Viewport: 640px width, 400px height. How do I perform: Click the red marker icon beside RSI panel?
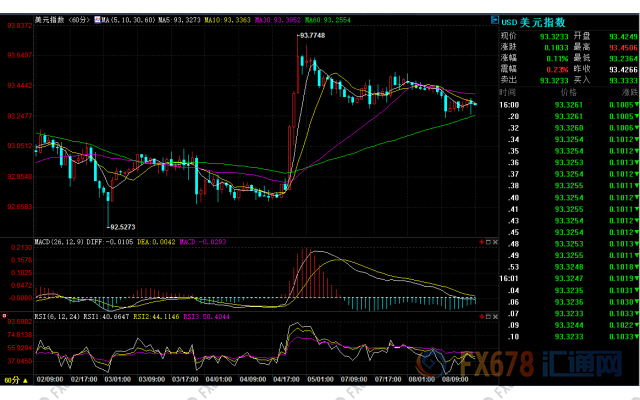click(4, 316)
